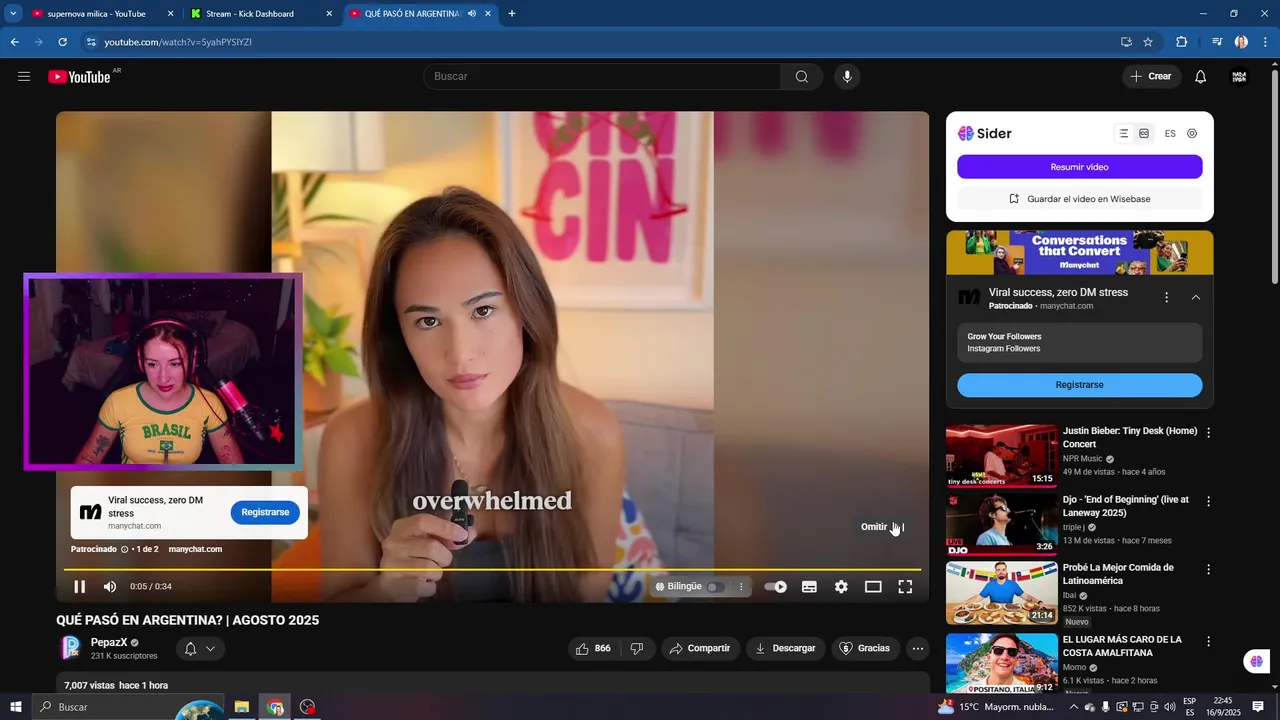Open options for Probé La Mejor Comida video
1280x720 pixels.
(1208, 569)
